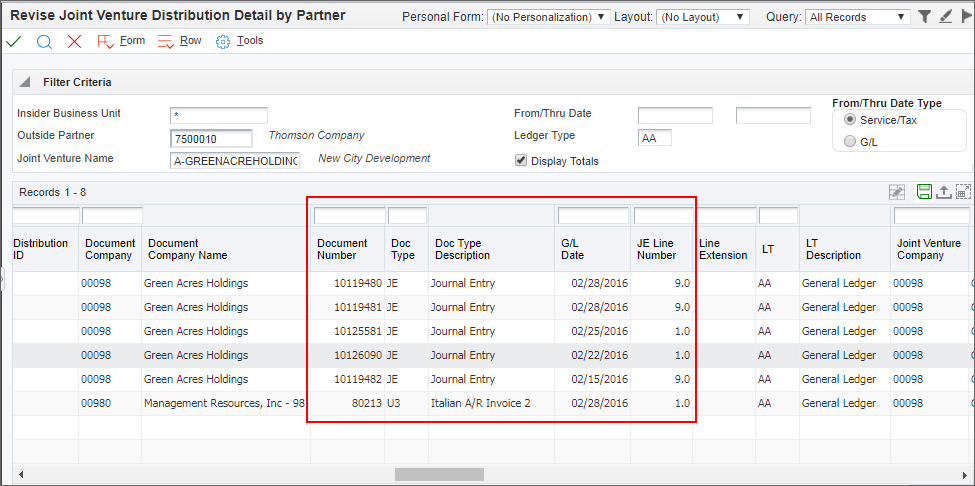This screenshot has height=486, width=975.
Task: Select document number 10126090 cell
Action: pyautogui.click(x=348, y=355)
